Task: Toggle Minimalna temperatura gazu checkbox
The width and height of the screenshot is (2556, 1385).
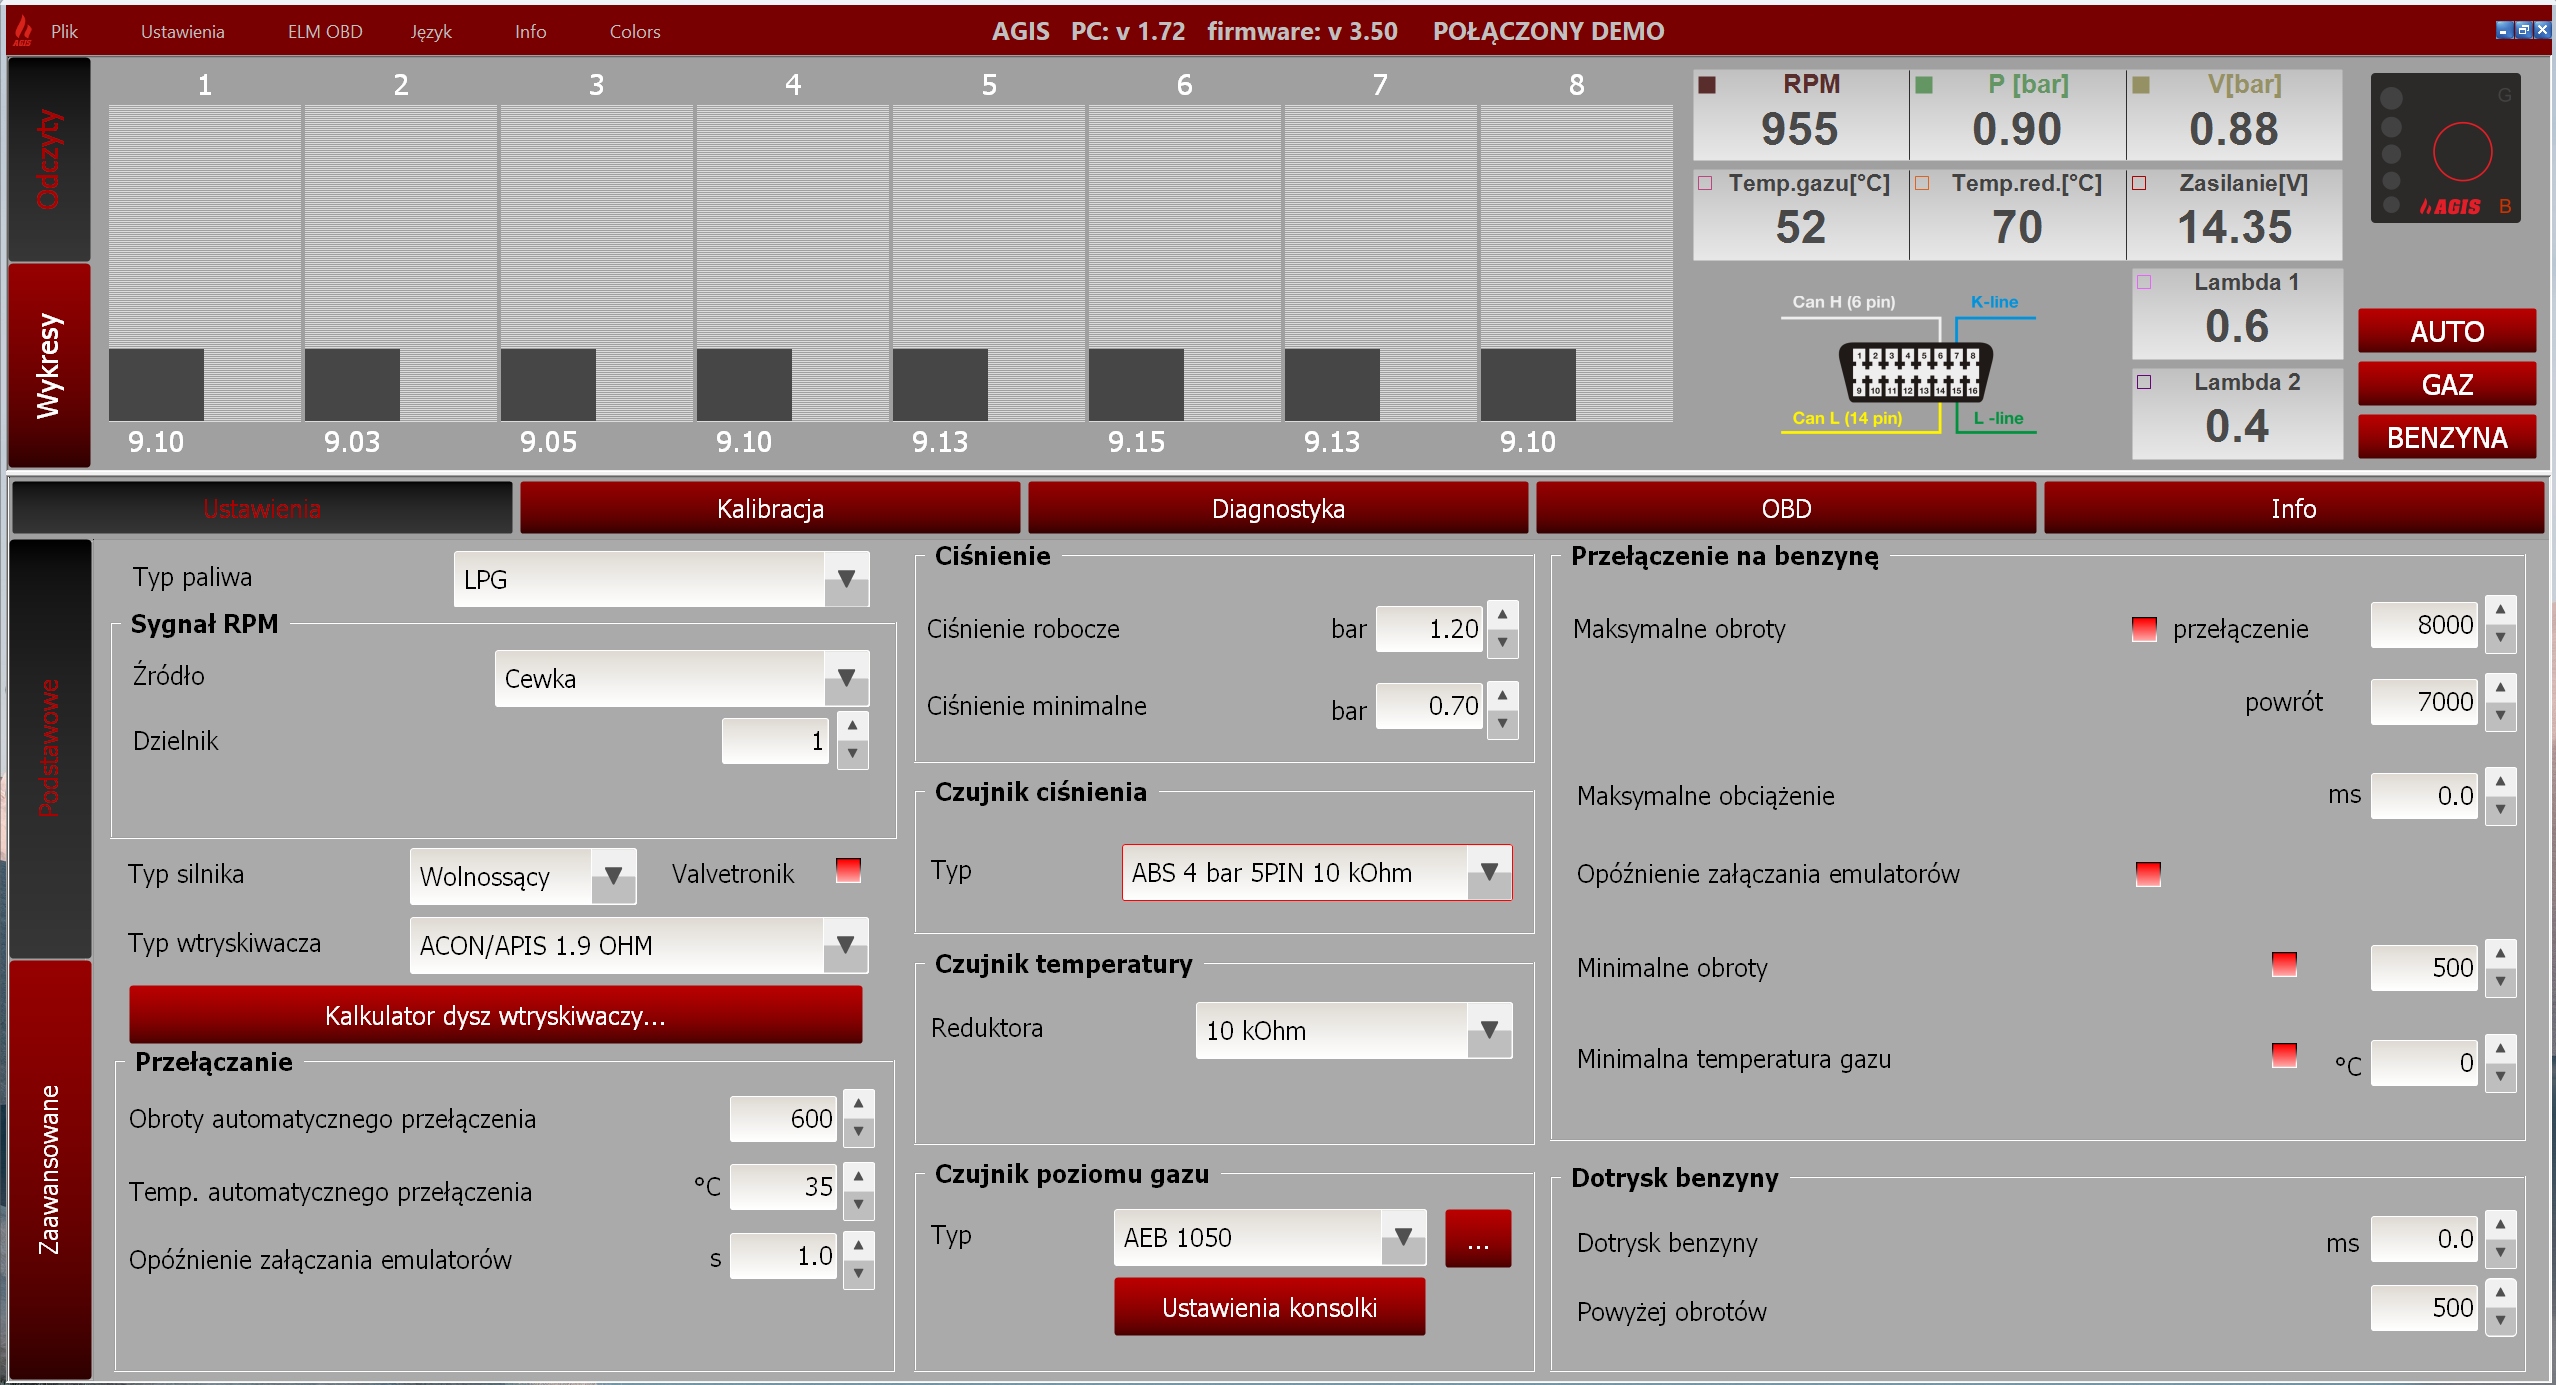Action: tap(2283, 1055)
